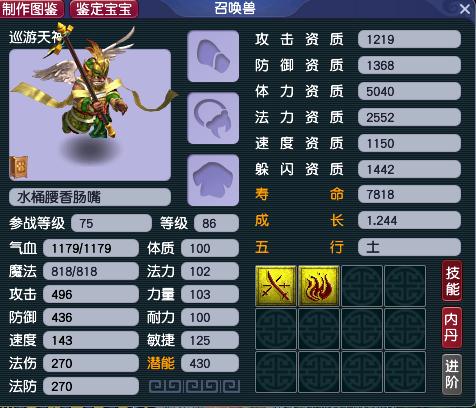The width and height of the screenshot is (476, 408).
Task: Open the bracer equipment slot
Action: [213, 56]
